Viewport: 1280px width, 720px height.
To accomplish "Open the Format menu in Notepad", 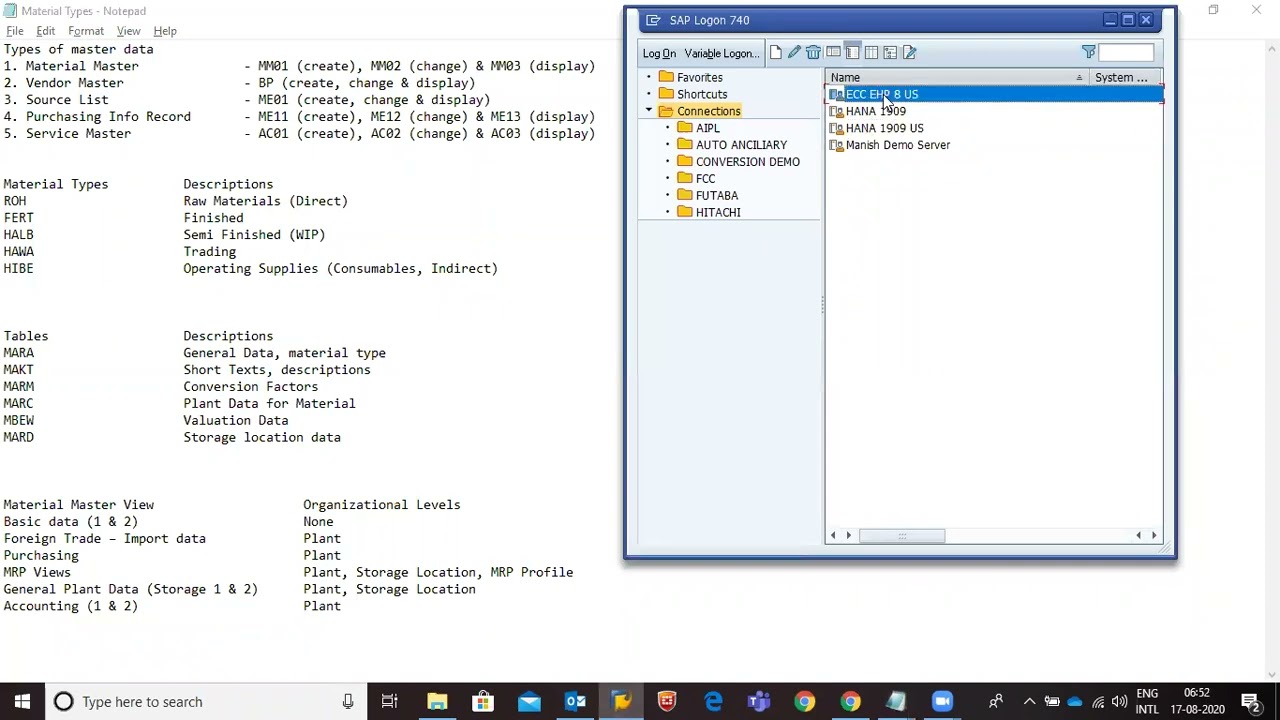I will [86, 31].
